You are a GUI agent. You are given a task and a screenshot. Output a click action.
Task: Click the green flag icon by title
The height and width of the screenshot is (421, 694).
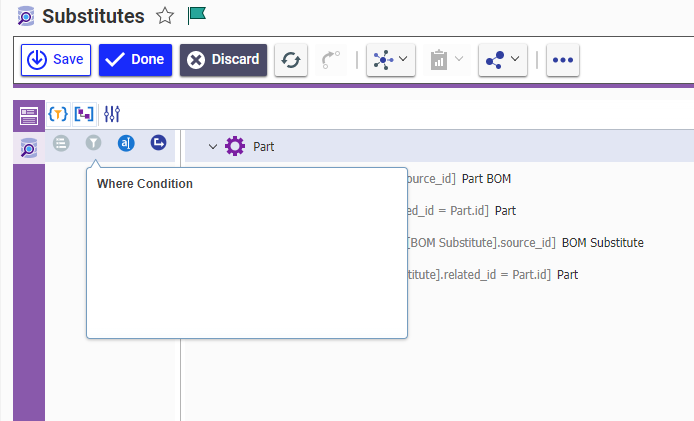(x=197, y=16)
